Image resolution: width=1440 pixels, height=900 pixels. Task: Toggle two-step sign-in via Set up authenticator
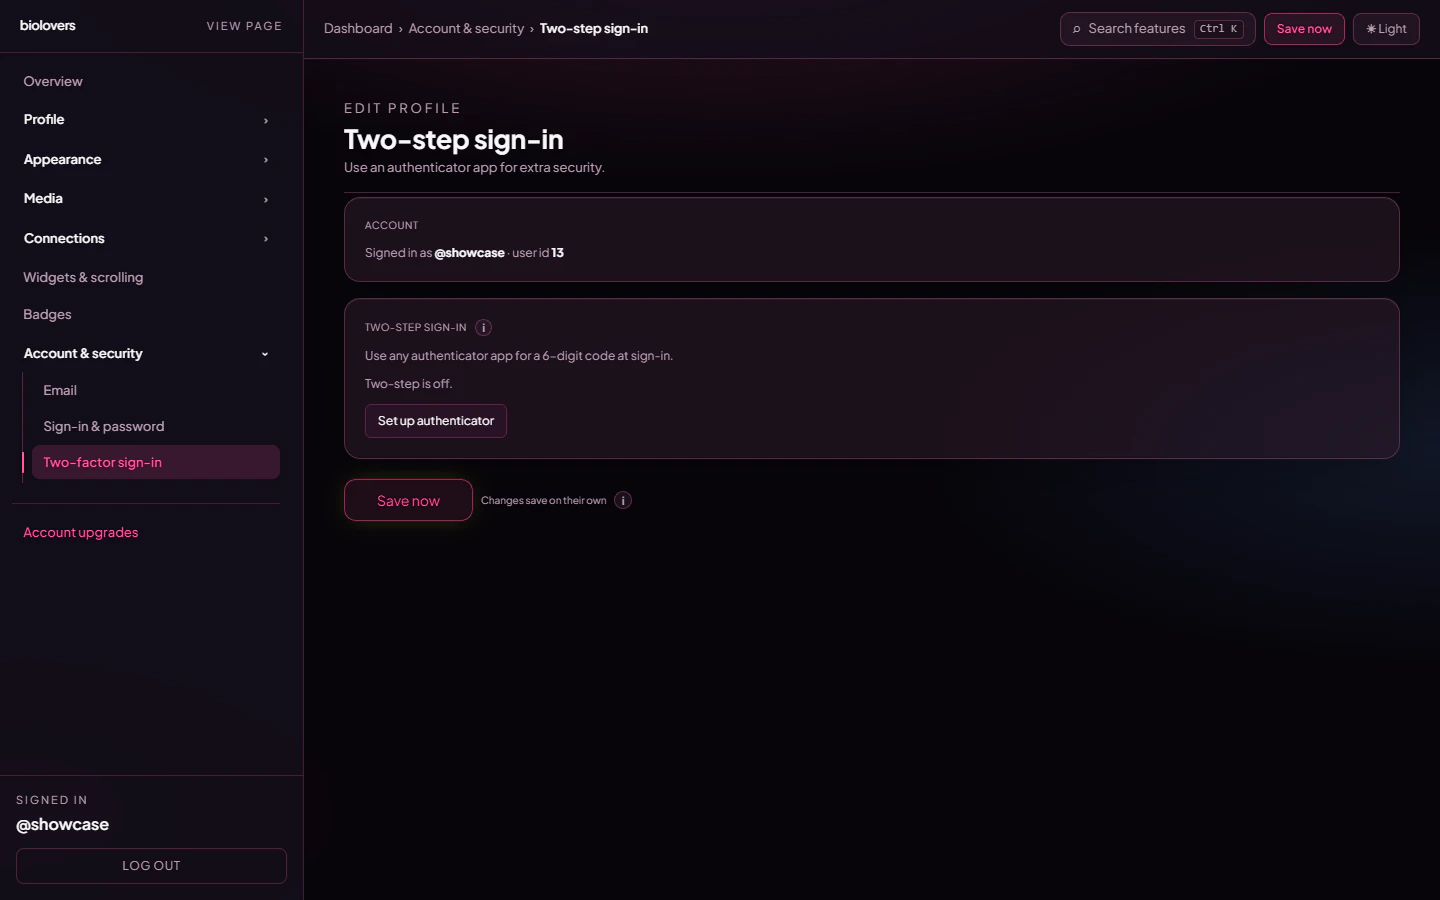coord(435,421)
